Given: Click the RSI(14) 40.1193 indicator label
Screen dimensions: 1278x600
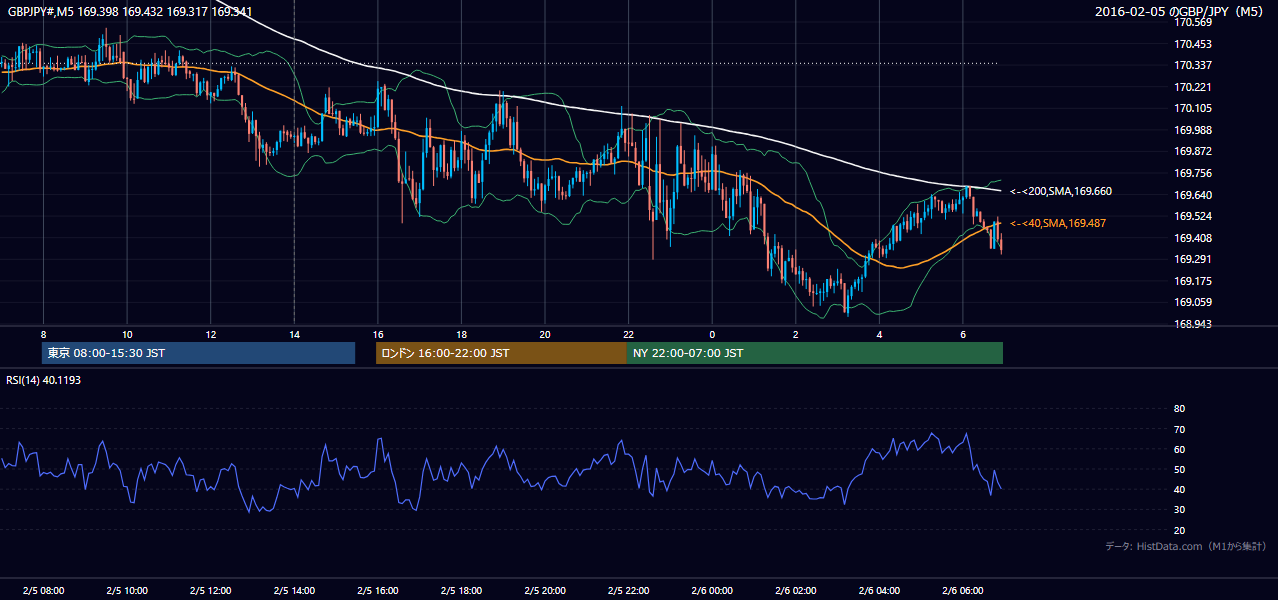Looking at the screenshot, I should (44, 380).
